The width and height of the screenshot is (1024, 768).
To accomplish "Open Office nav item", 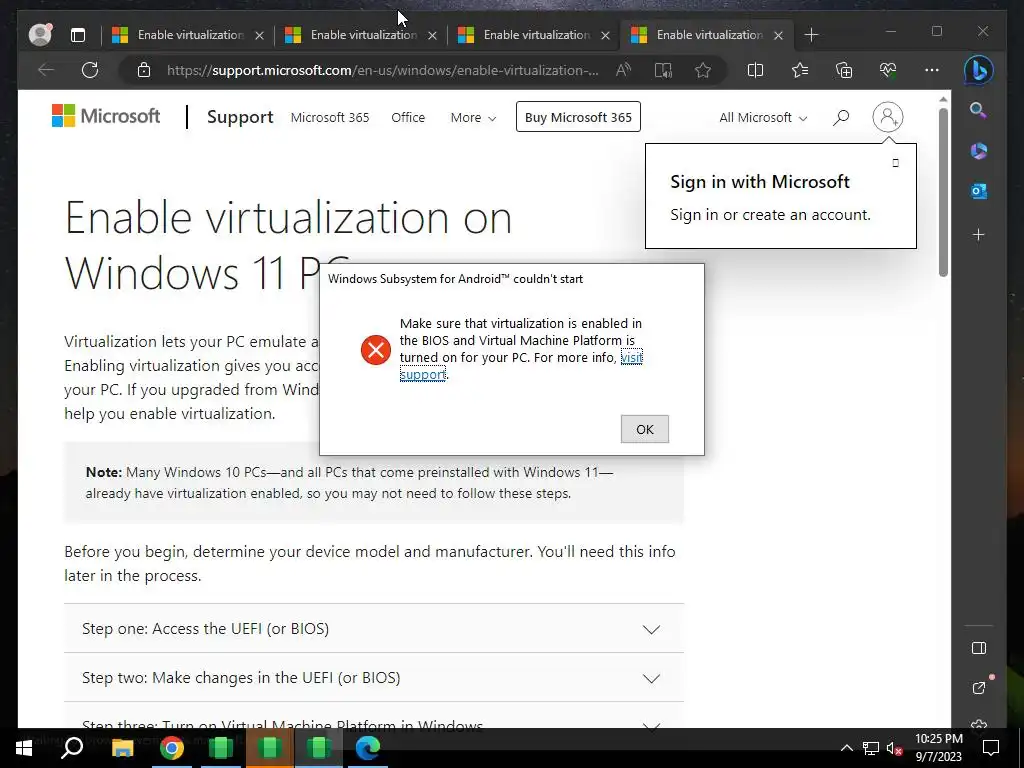I will (408, 118).
